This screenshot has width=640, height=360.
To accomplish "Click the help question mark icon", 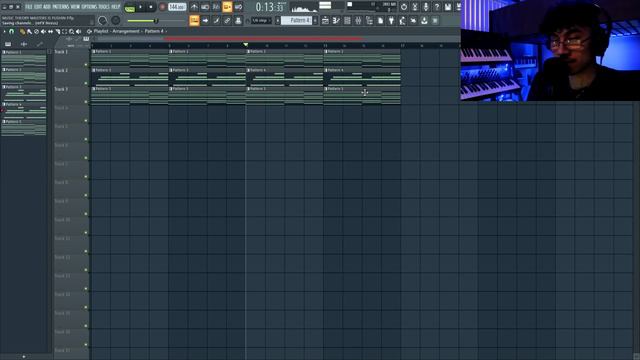I will [x=437, y=7].
